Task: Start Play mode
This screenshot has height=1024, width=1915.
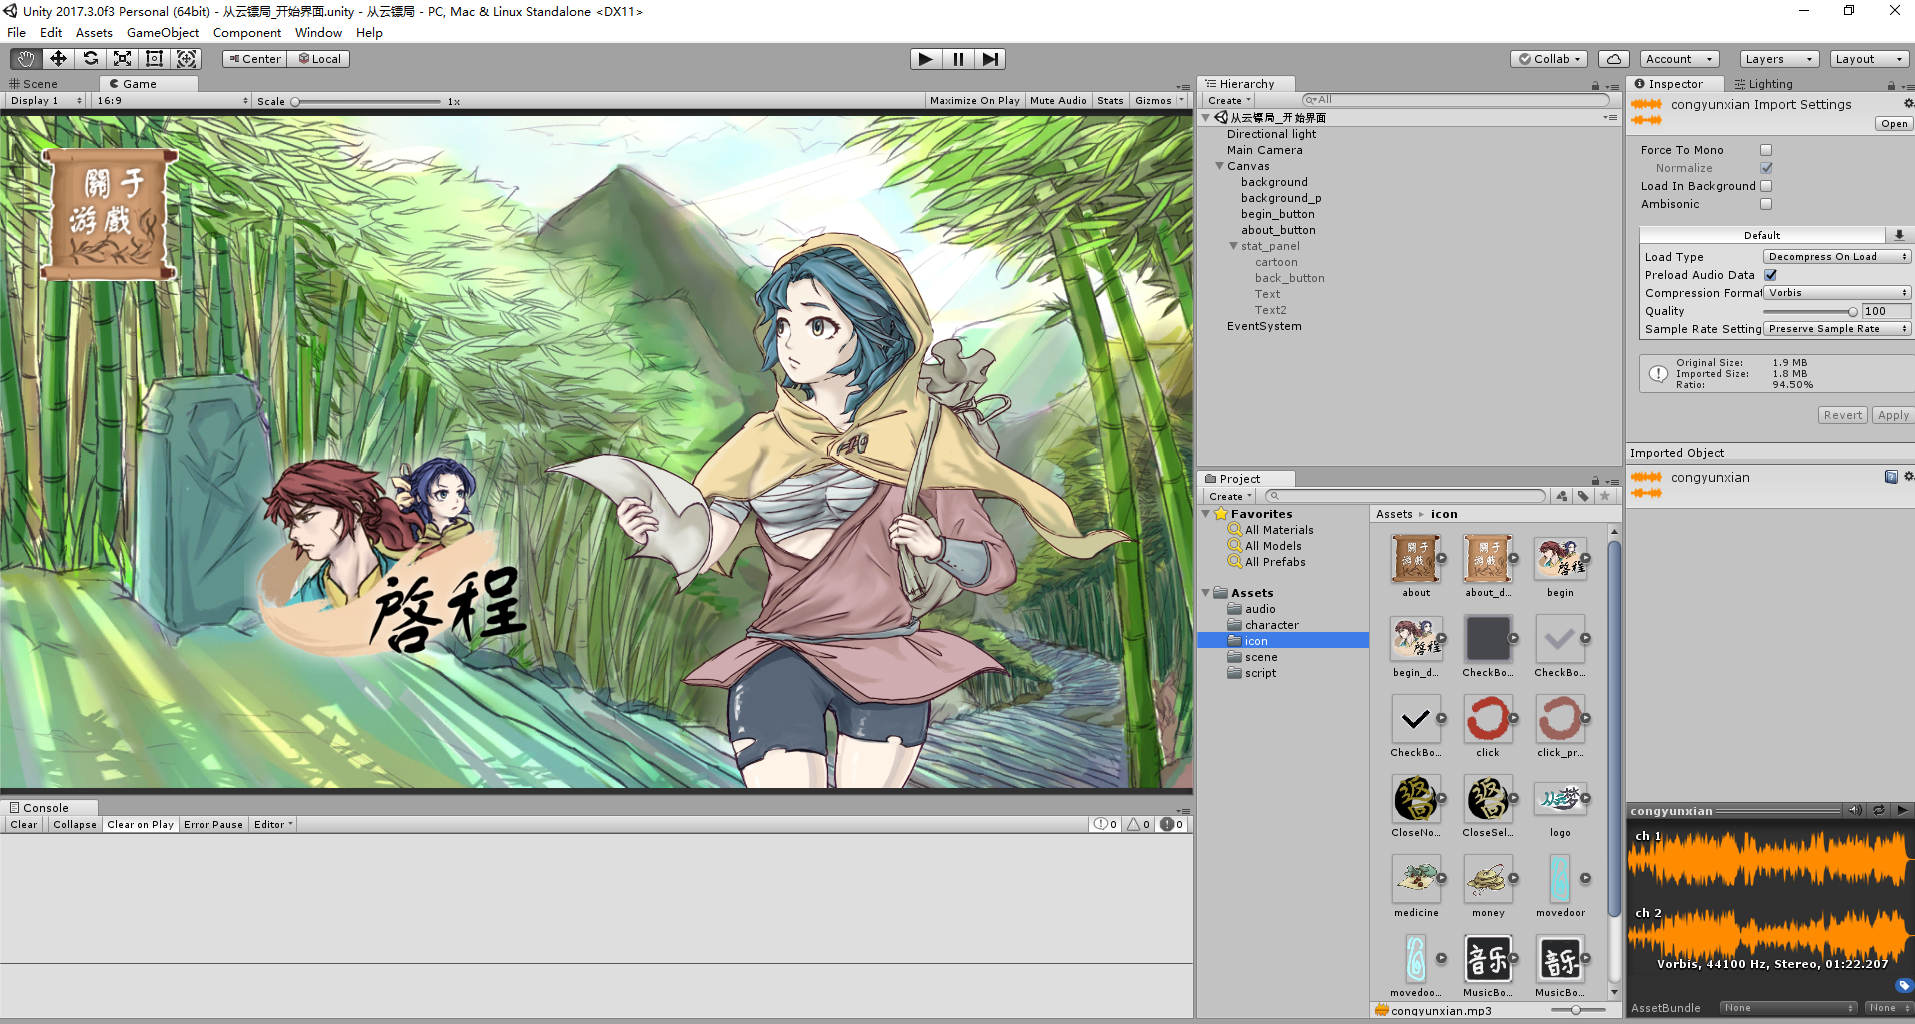Action: pyautogui.click(x=926, y=59)
